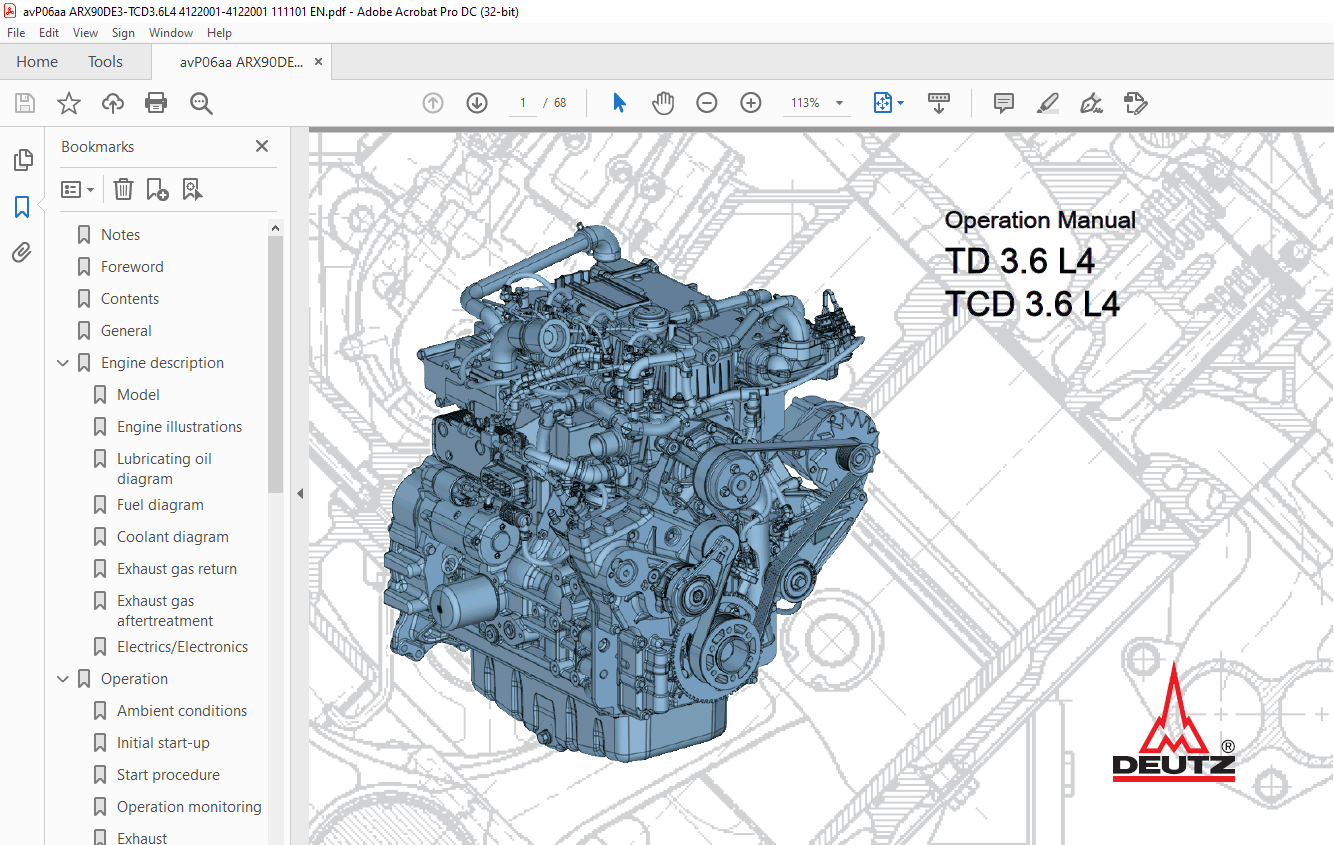Activate the Hand pan tool
Screen dimensions: 1334x845
pos(663,103)
